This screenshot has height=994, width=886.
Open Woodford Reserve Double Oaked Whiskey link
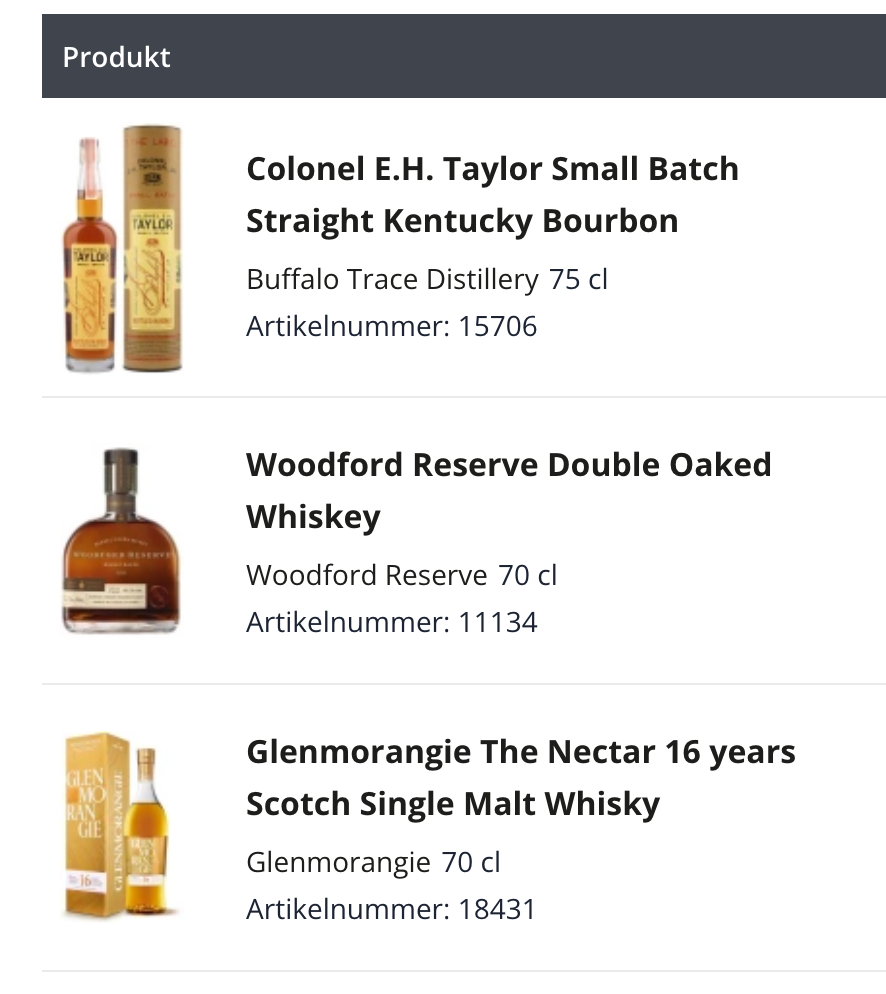(508, 465)
